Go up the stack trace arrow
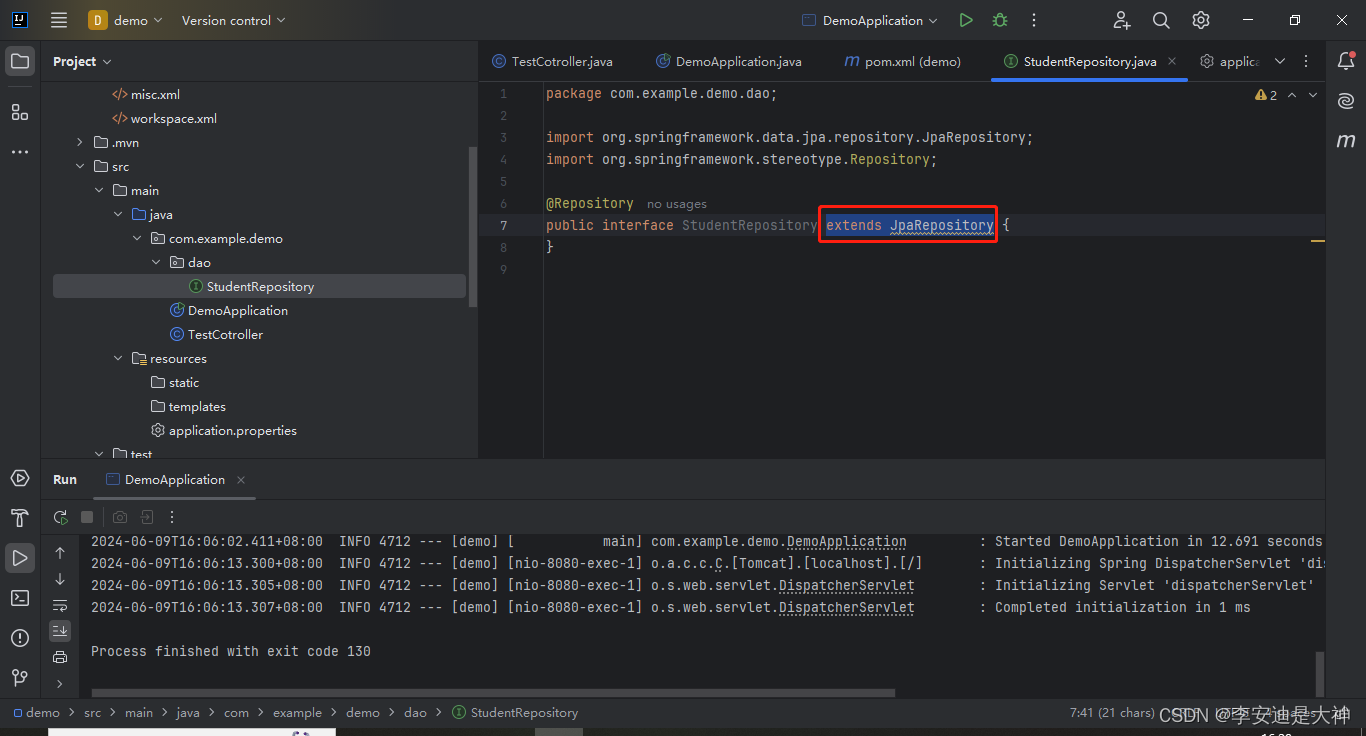 click(60, 553)
